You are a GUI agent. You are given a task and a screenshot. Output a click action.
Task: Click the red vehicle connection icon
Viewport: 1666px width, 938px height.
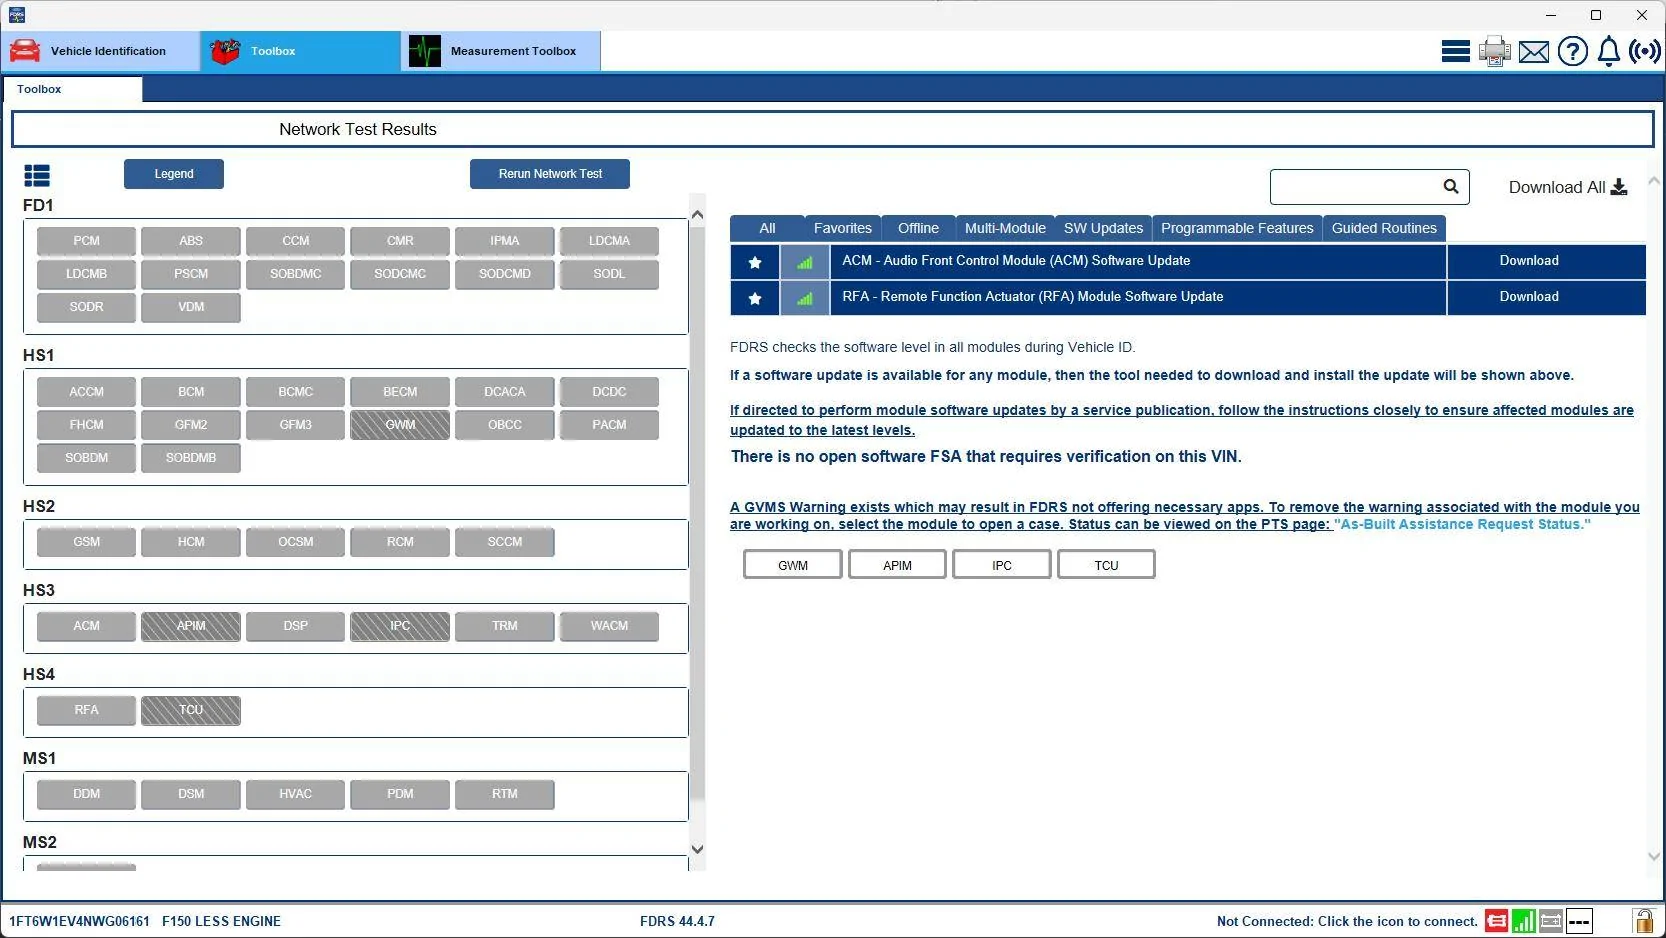coord(1496,921)
